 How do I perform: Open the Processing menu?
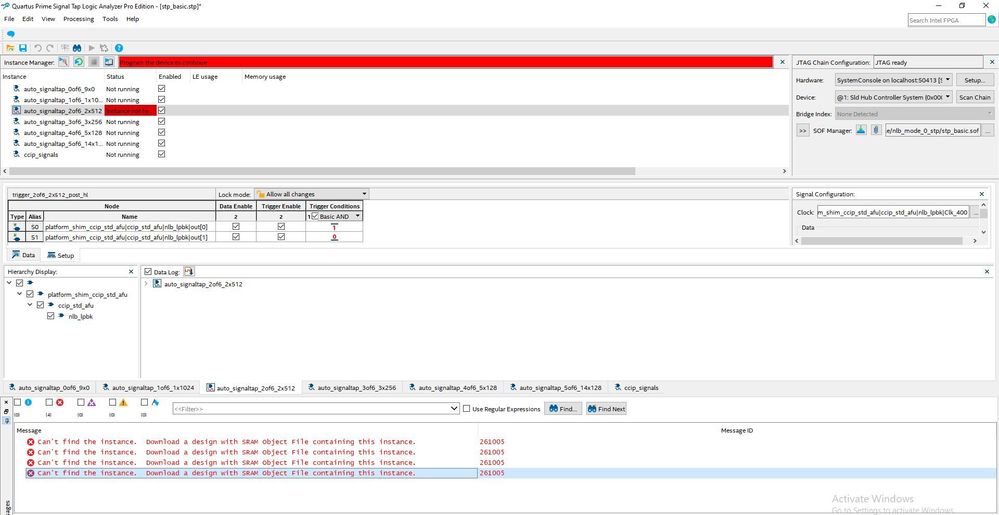[78, 19]
